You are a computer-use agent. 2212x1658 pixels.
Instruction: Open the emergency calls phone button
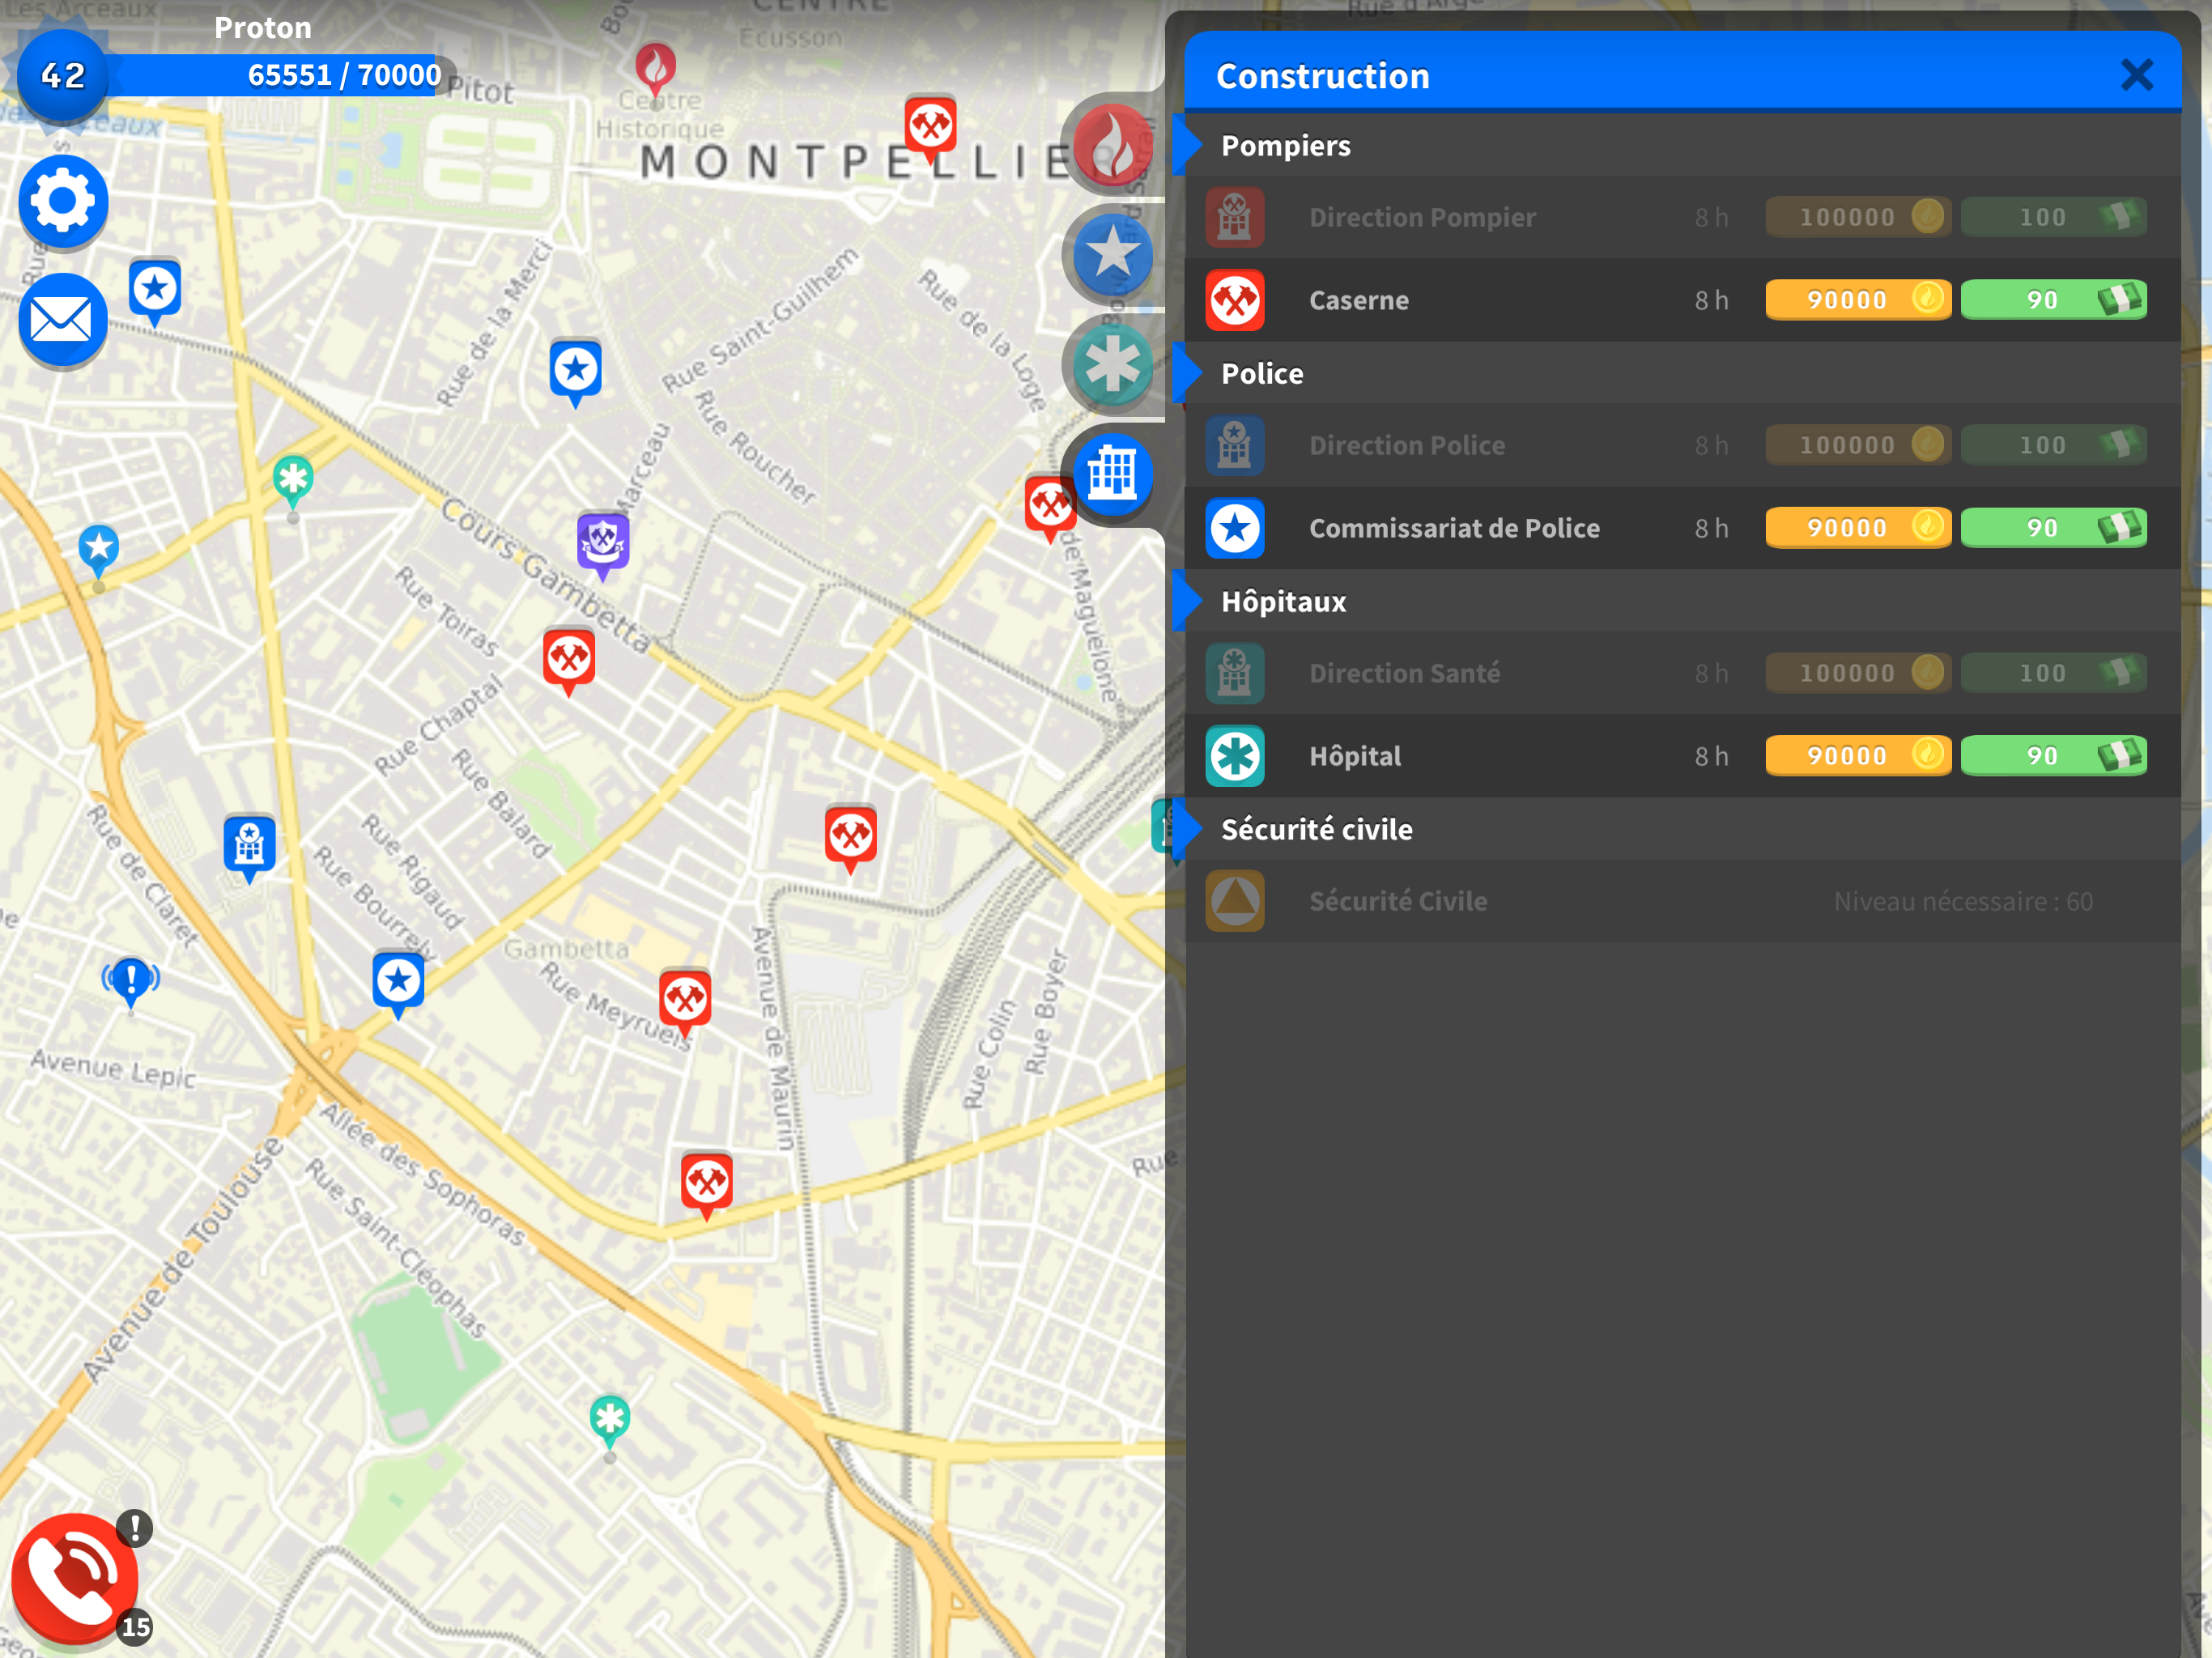click(74, 1579)
